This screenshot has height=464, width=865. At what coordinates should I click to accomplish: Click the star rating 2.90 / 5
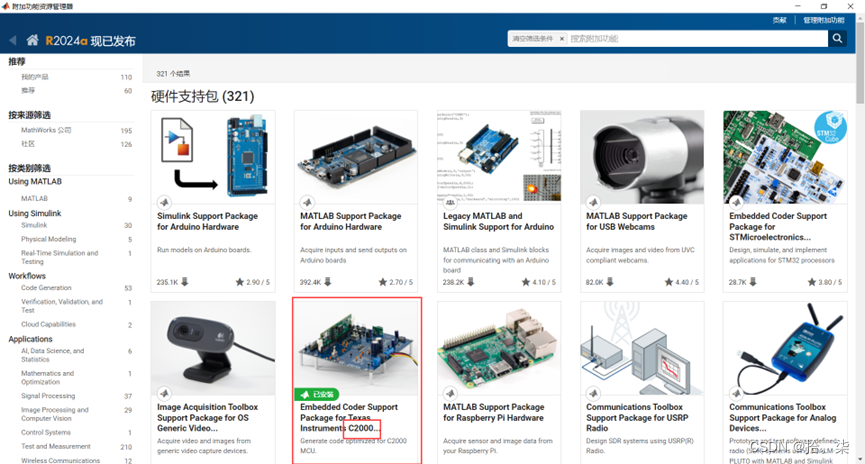pos(253,282)
